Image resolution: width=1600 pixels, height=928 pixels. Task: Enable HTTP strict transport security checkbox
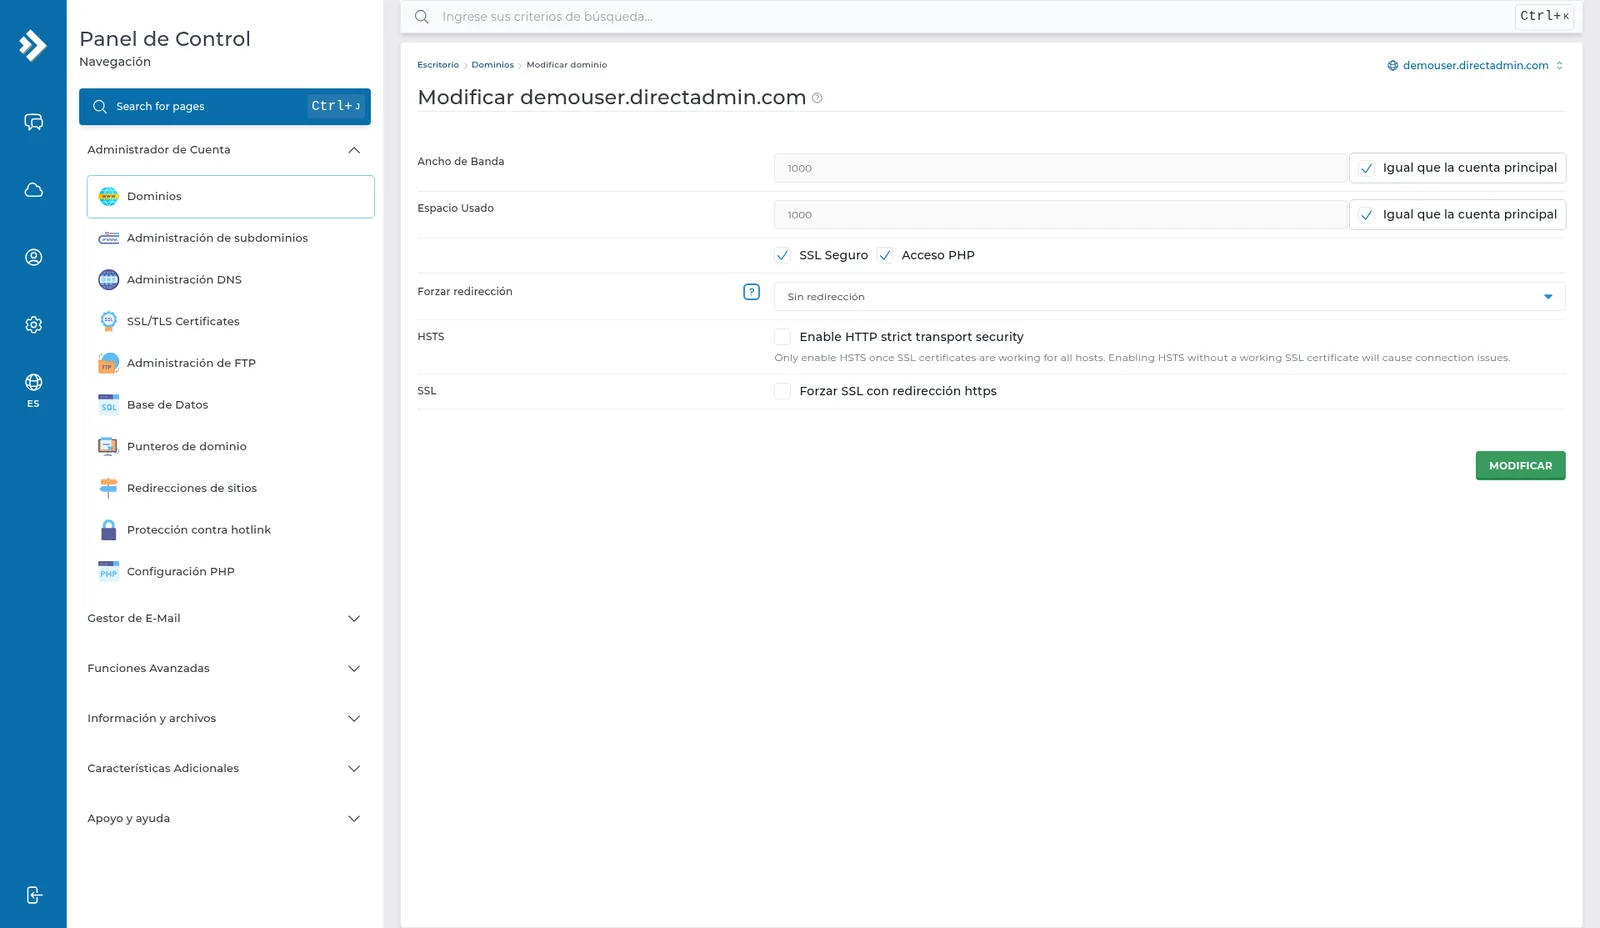(x=783, y=337)
